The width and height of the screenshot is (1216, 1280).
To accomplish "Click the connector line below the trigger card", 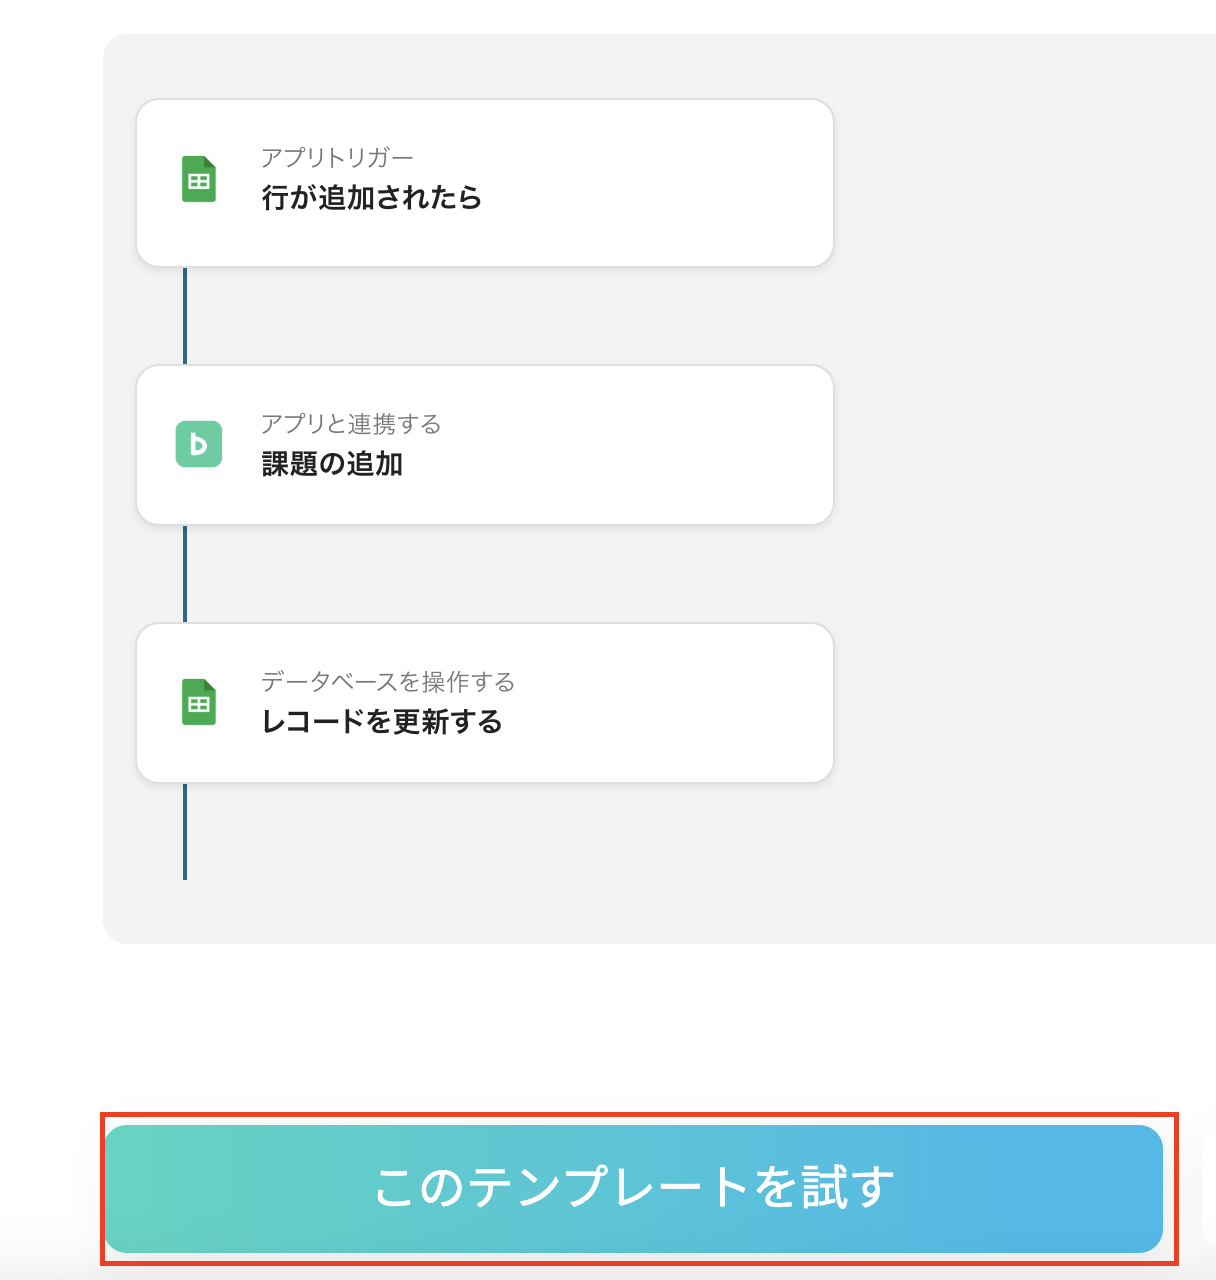I will pos(185,315).
